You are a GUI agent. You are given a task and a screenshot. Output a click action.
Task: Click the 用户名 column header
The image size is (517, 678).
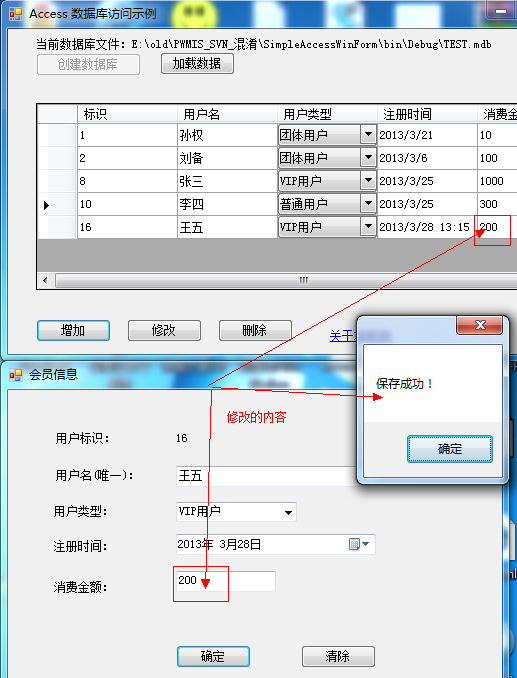(x=227, y=114)
